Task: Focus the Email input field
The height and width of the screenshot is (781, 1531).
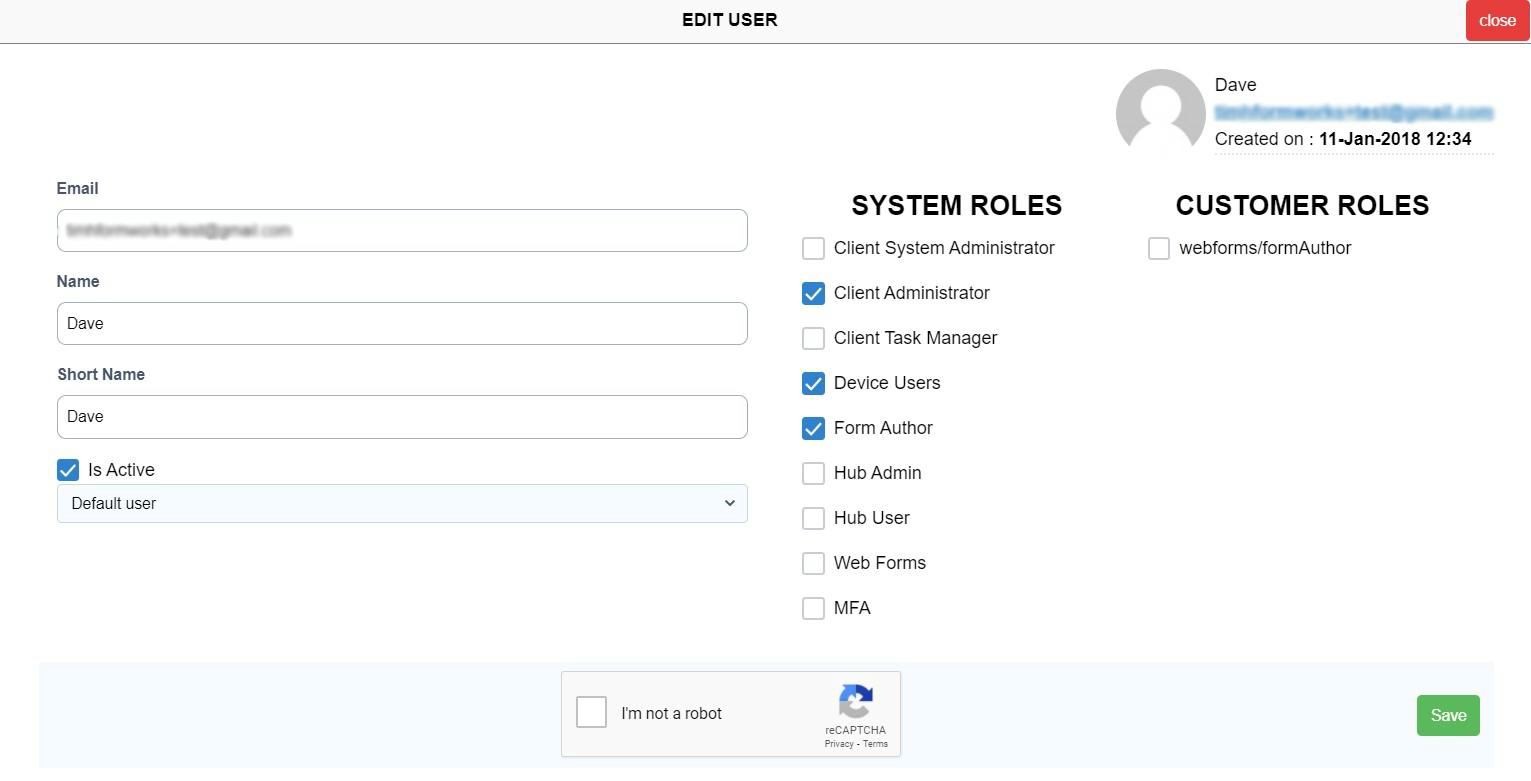Action: (x=402, y=230)
